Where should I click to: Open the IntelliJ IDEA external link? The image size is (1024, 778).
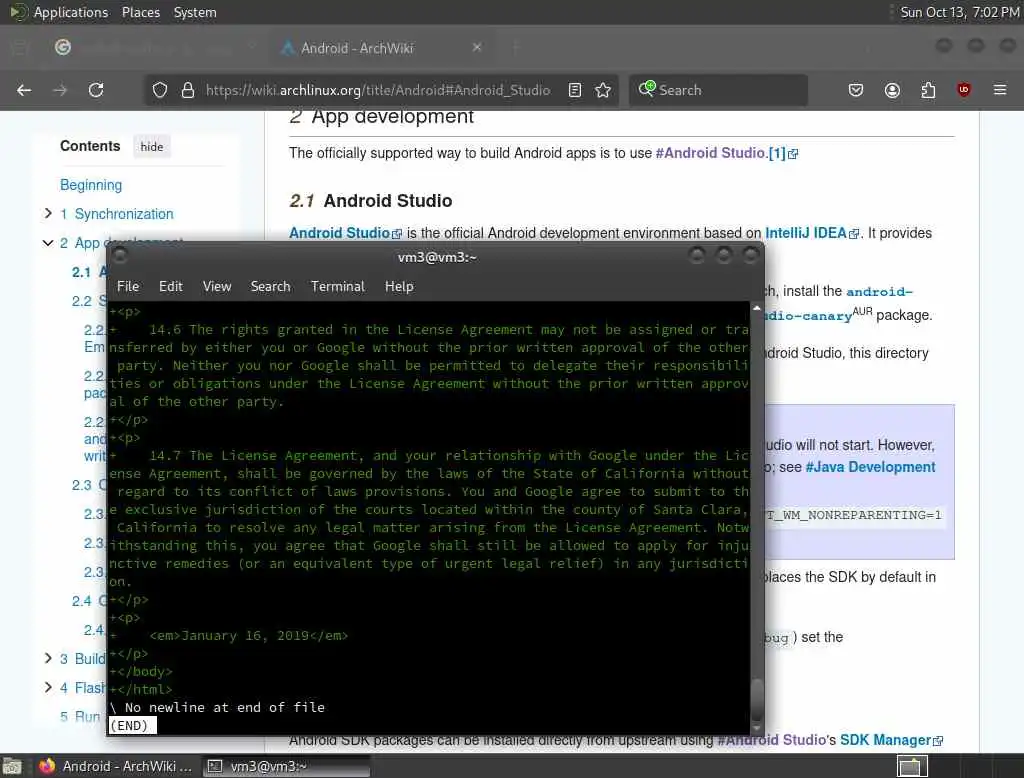pos(812,233)
